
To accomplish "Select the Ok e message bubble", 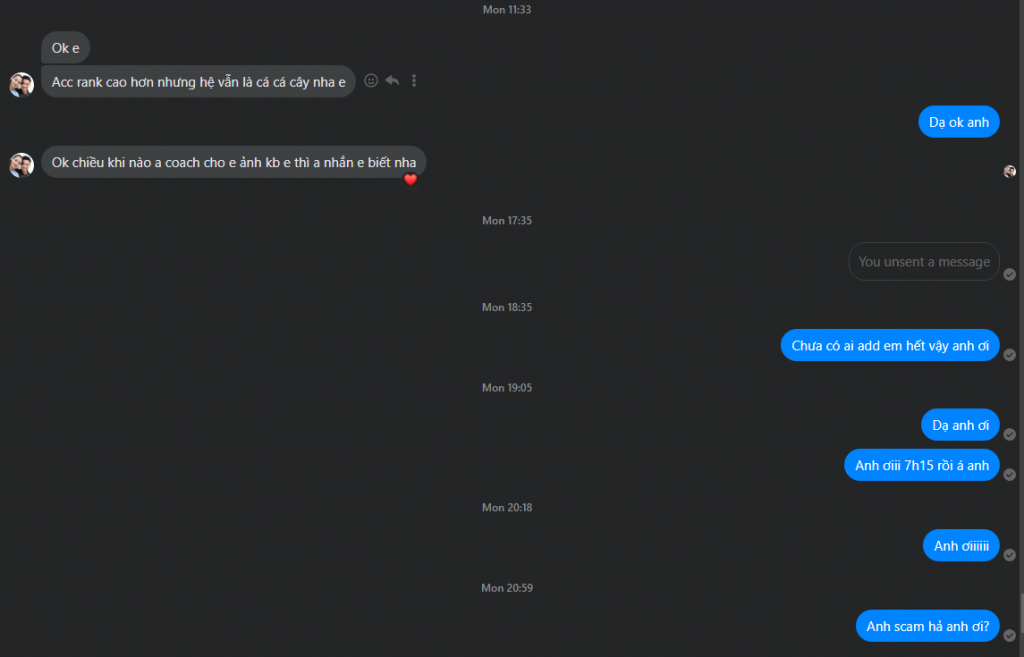I will [65, 48].
